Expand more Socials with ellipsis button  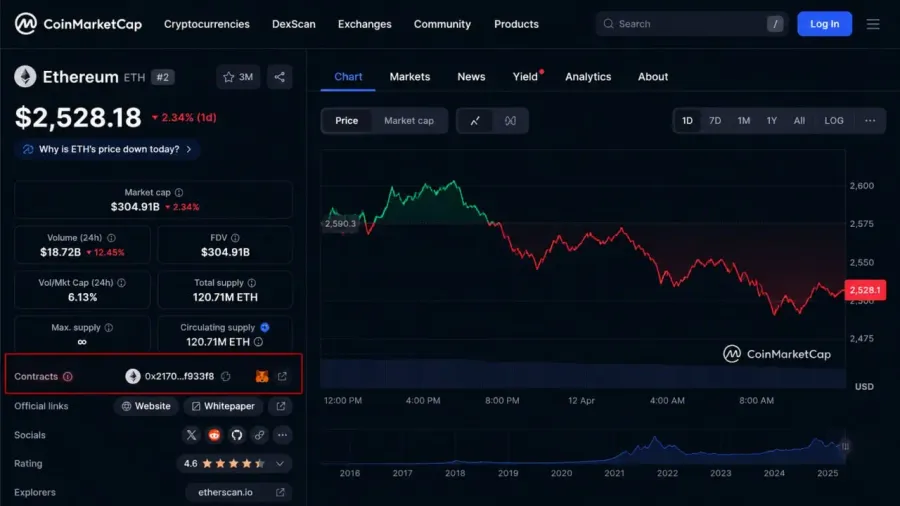tap(282, 435)
